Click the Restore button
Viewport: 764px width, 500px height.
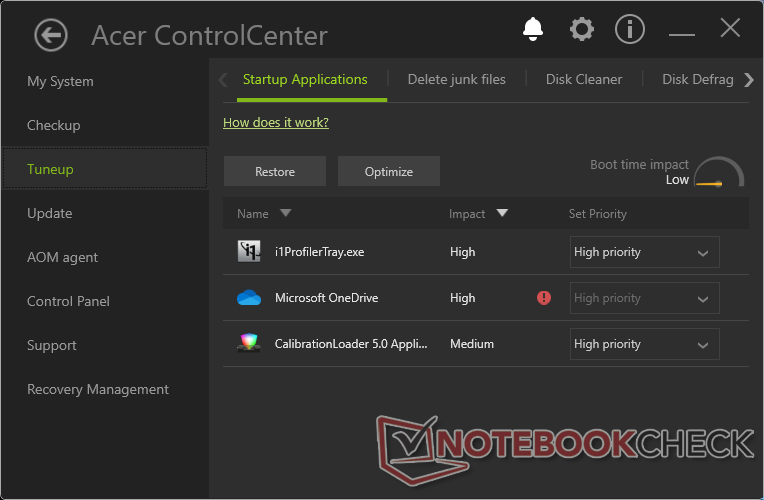275,171
